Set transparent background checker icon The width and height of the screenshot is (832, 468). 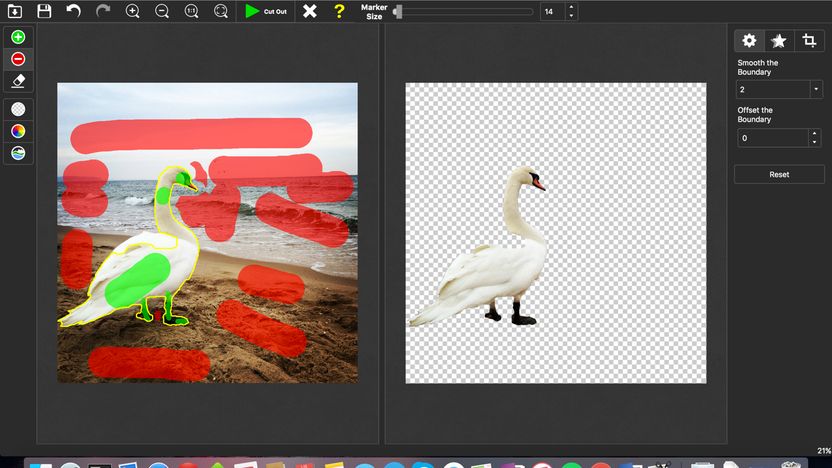click(18, 109)
